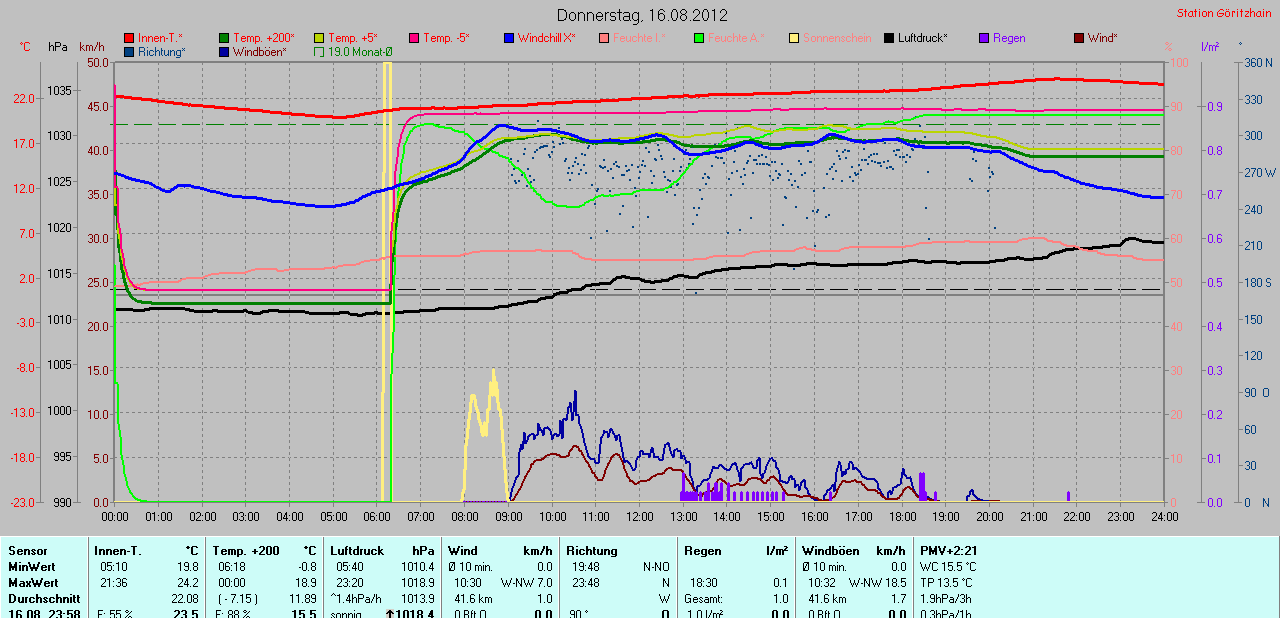Click the navy Windböen legend swatch
The height and width of the screenshot is (618, 1284).
point(224,51)
